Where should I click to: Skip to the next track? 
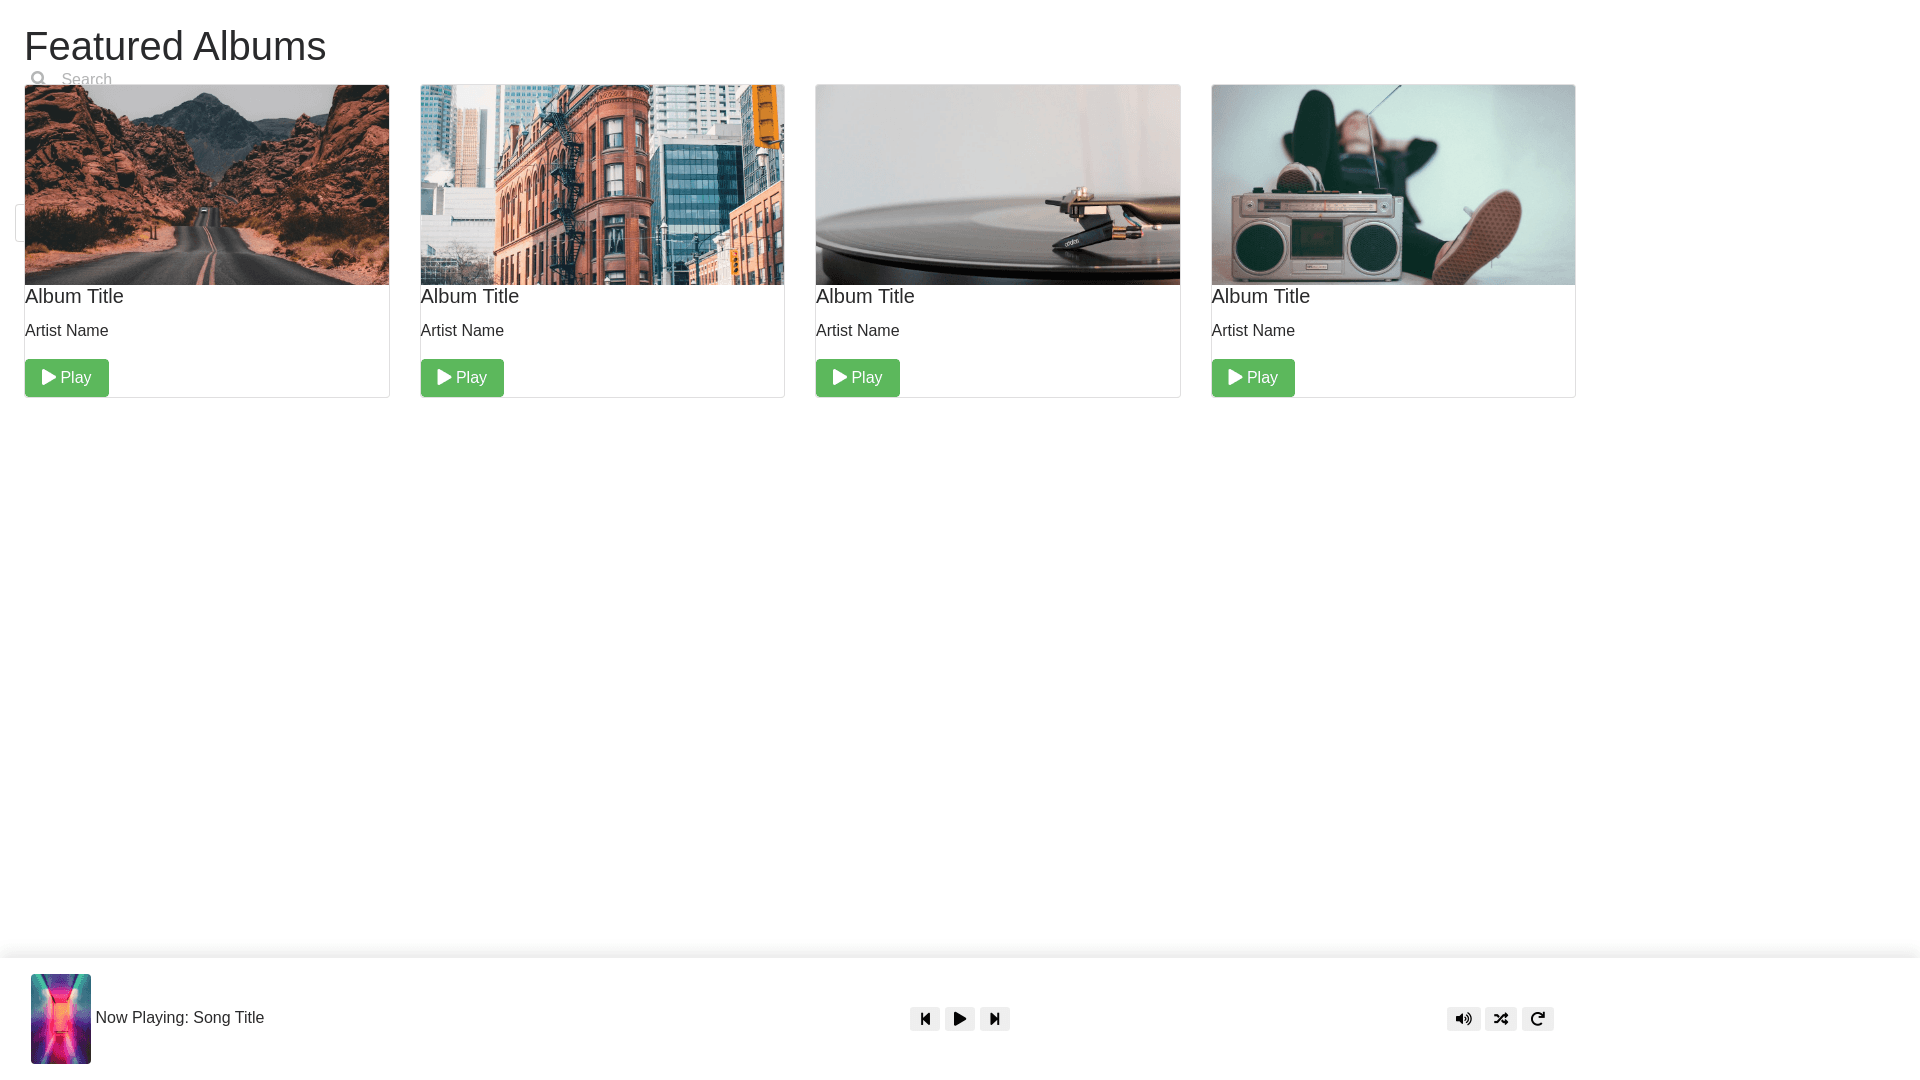tap(994, 1018)
